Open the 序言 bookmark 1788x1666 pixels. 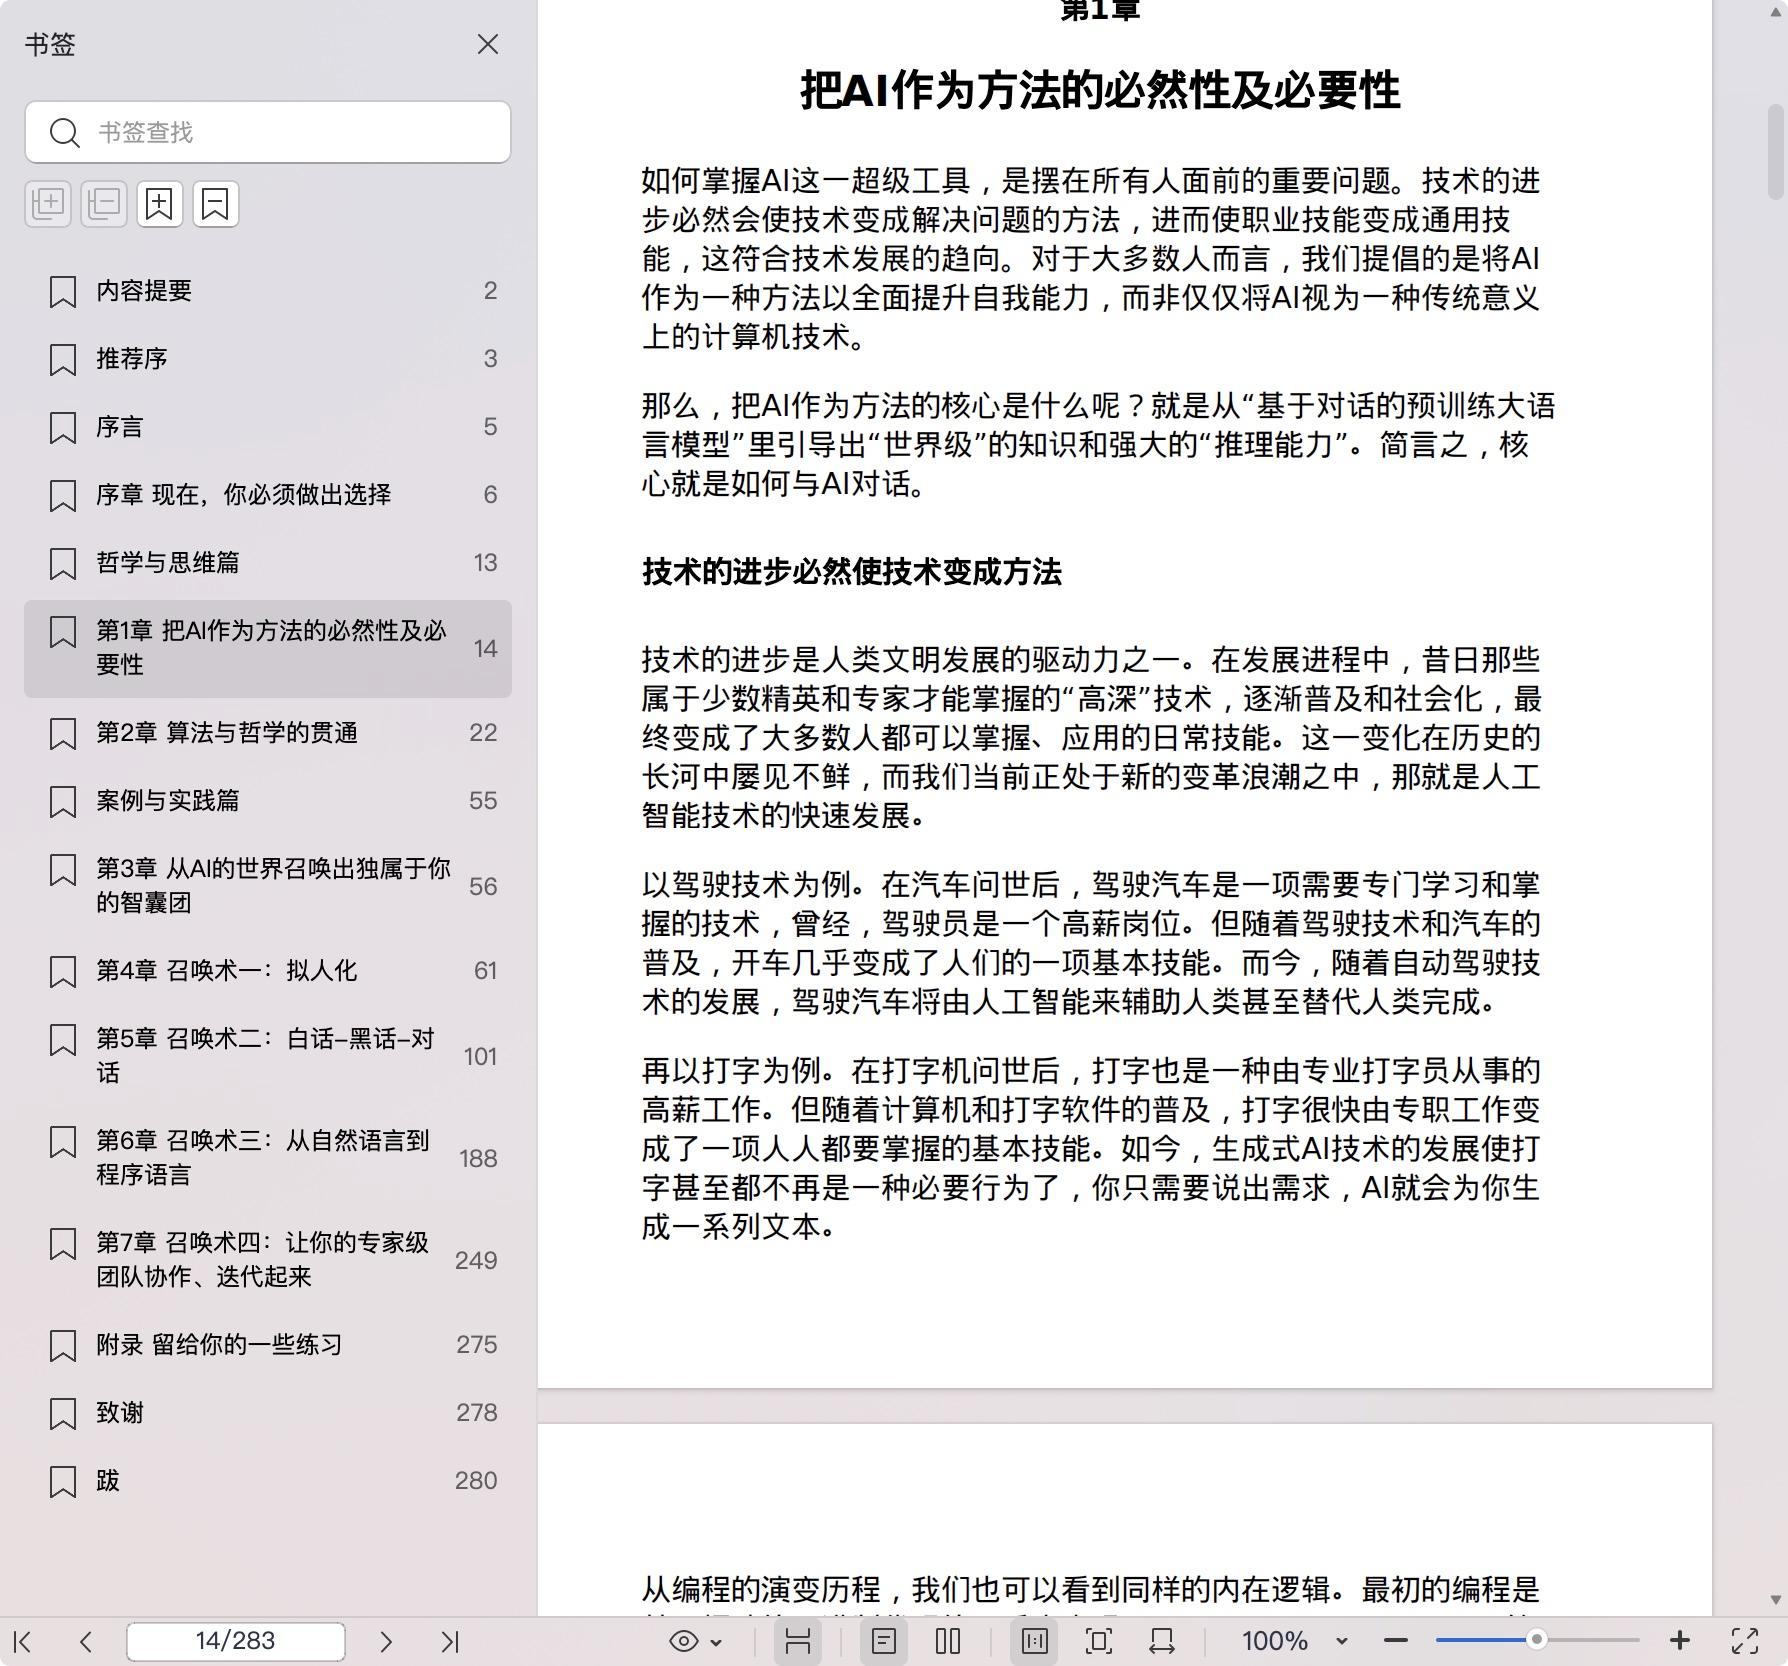coord(268,427)
